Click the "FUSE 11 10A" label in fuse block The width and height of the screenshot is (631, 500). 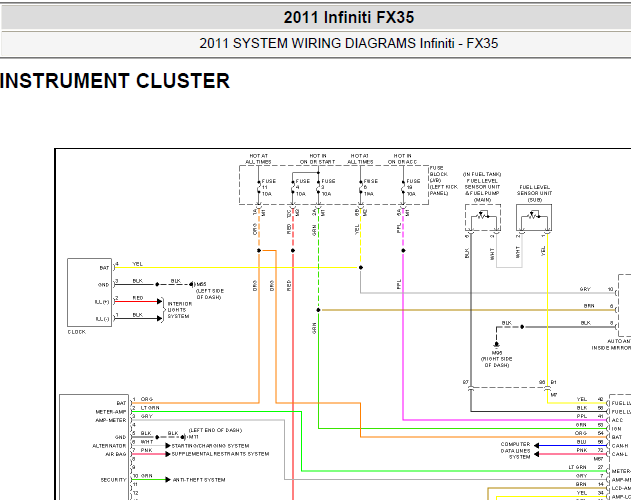point(268,187)
